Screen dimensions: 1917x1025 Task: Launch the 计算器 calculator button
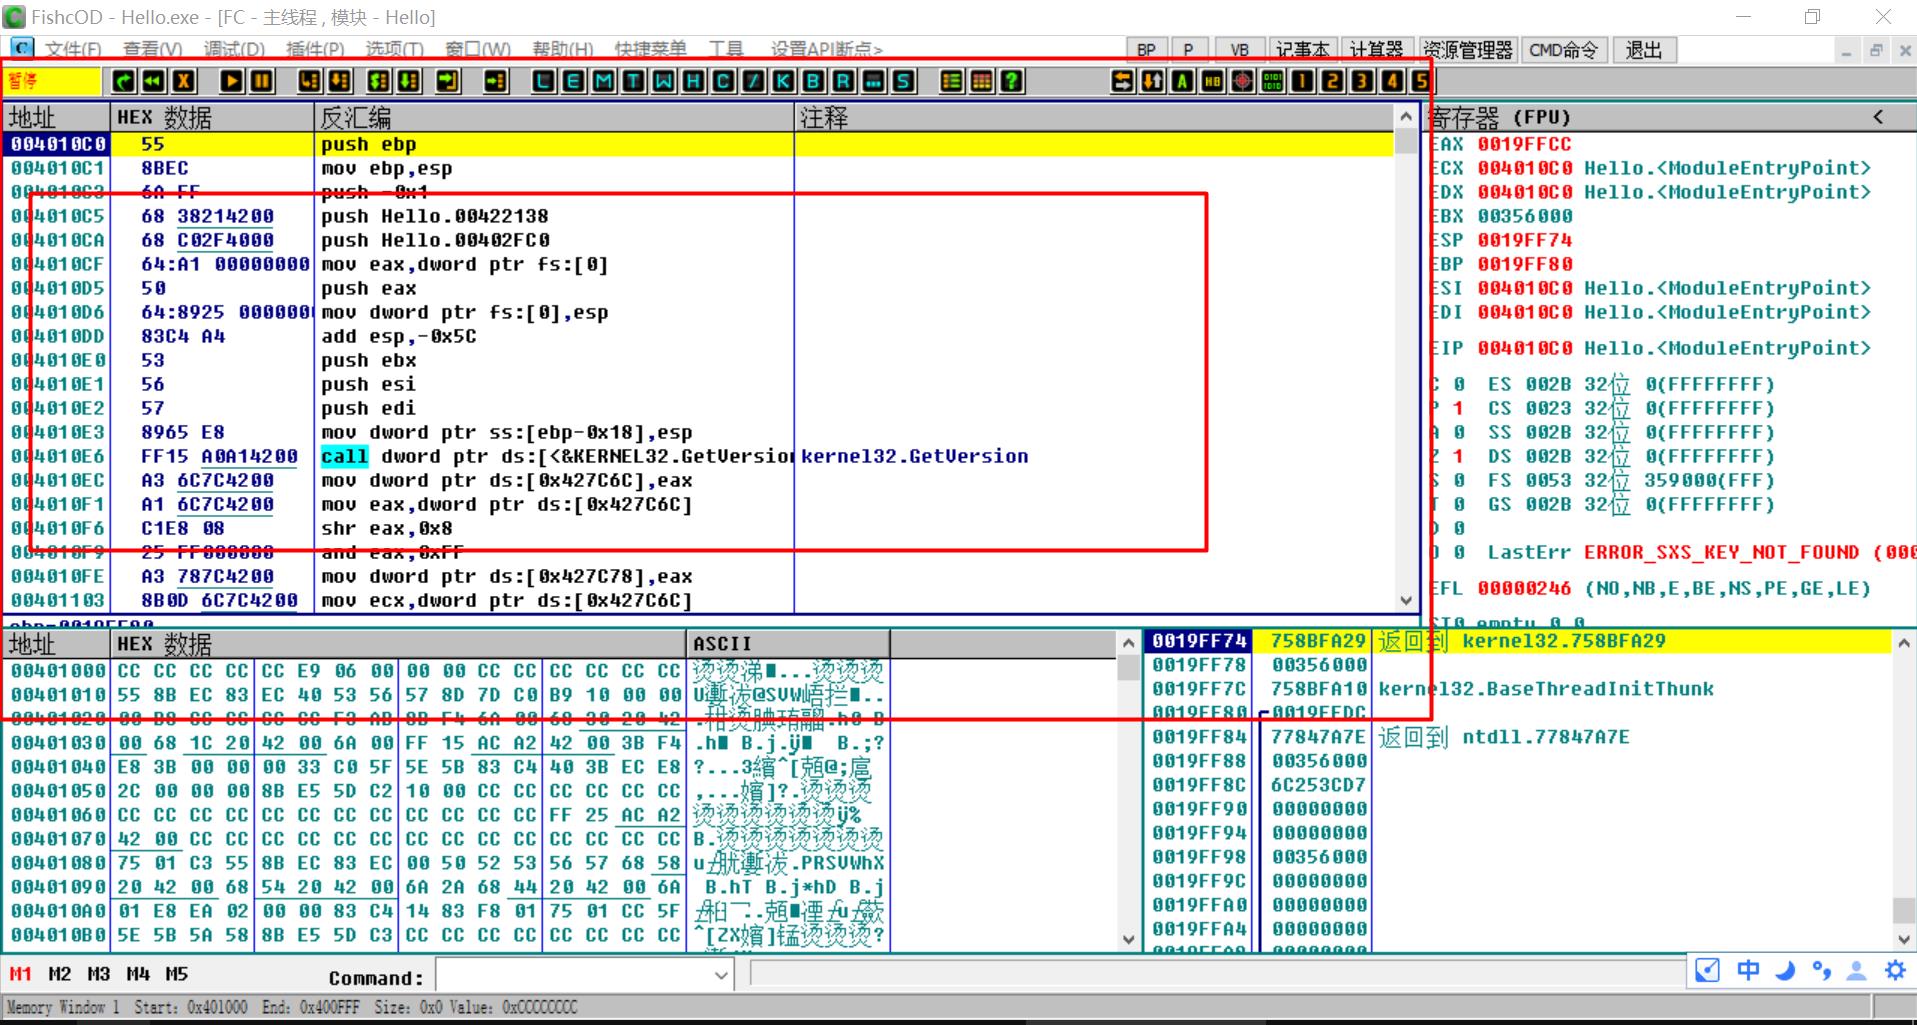(x=1377, y=50)
